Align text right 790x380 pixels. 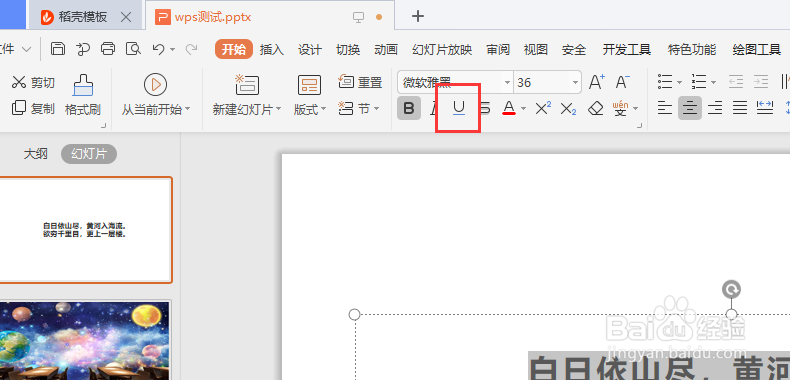[715, 108]
